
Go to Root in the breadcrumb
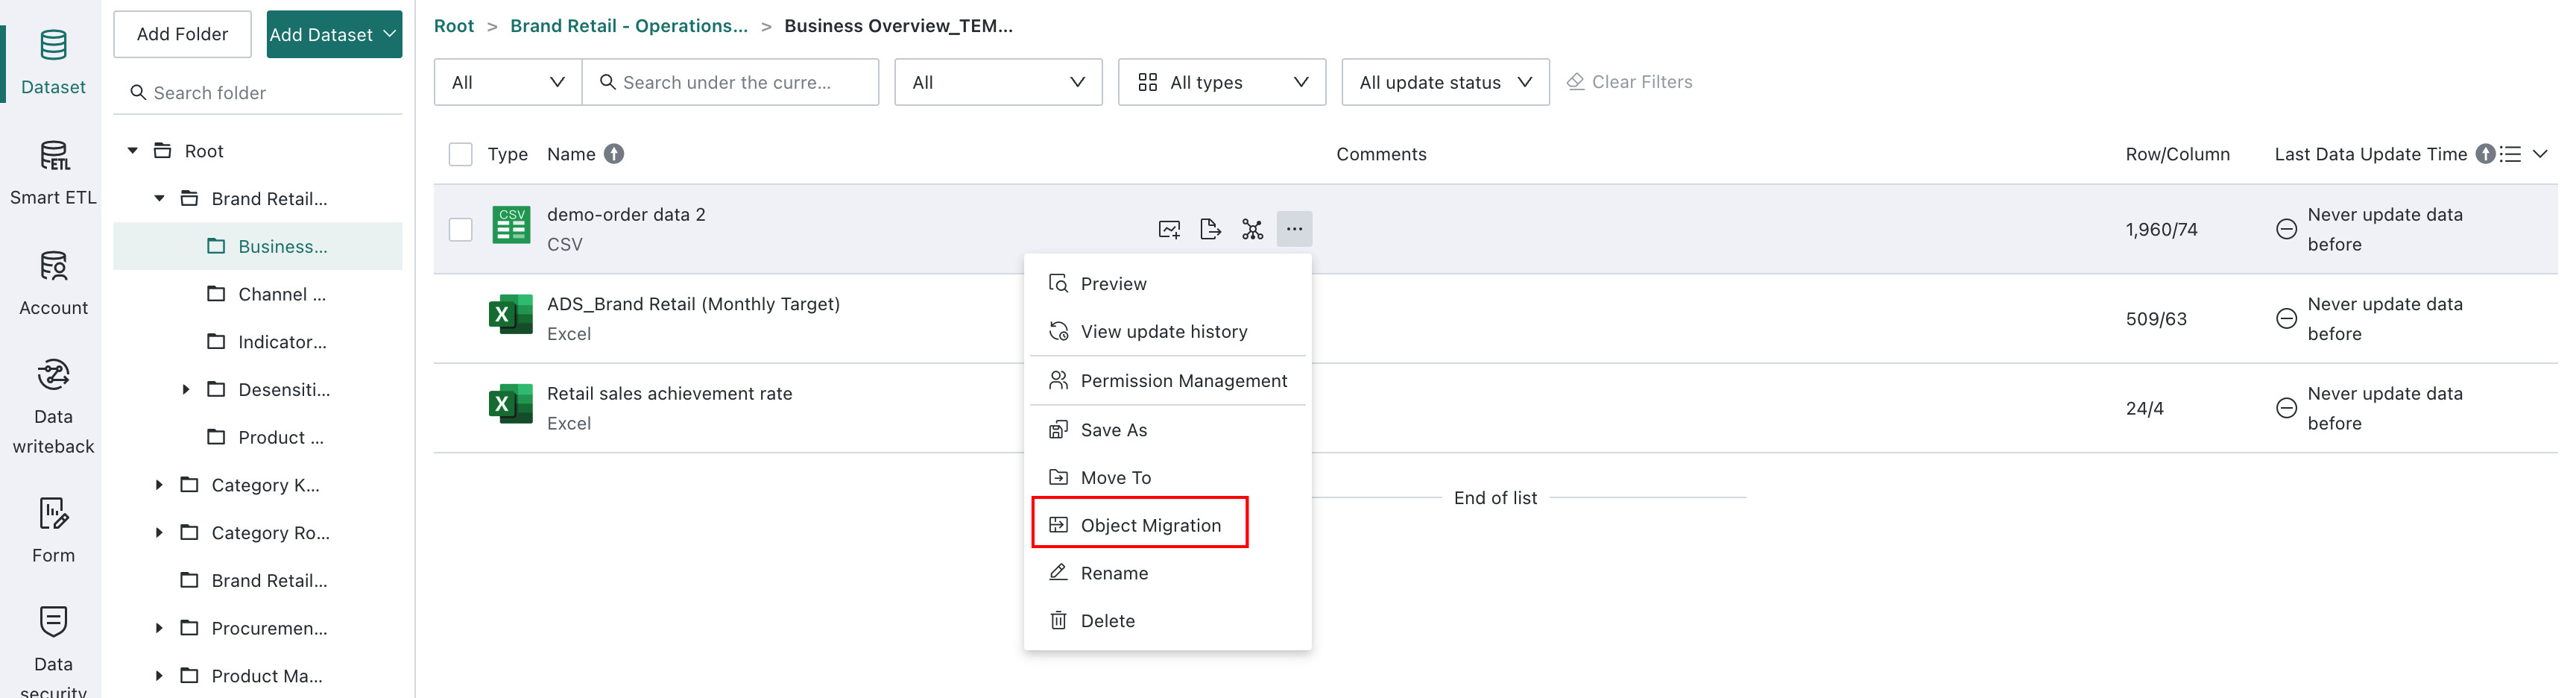click(454, 26)
